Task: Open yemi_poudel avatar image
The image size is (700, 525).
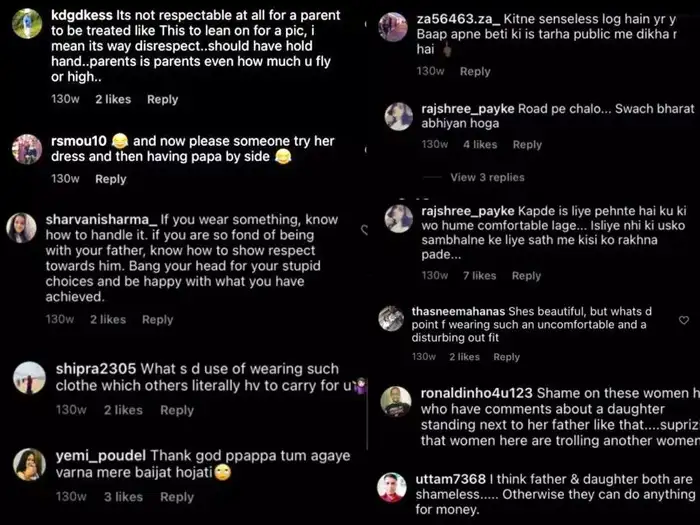Action: pos(30,464)
